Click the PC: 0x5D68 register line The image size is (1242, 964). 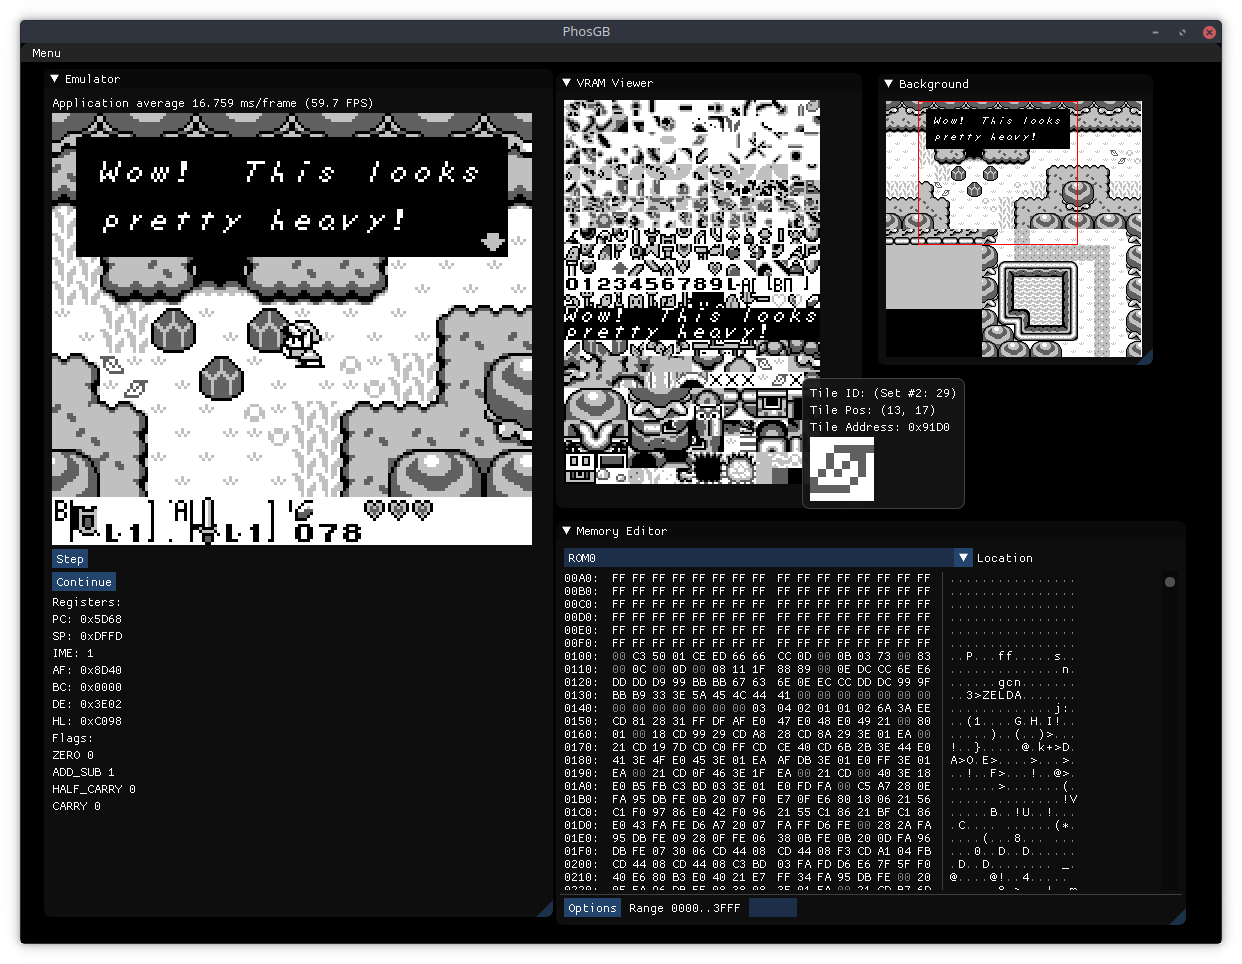[87, 620]
